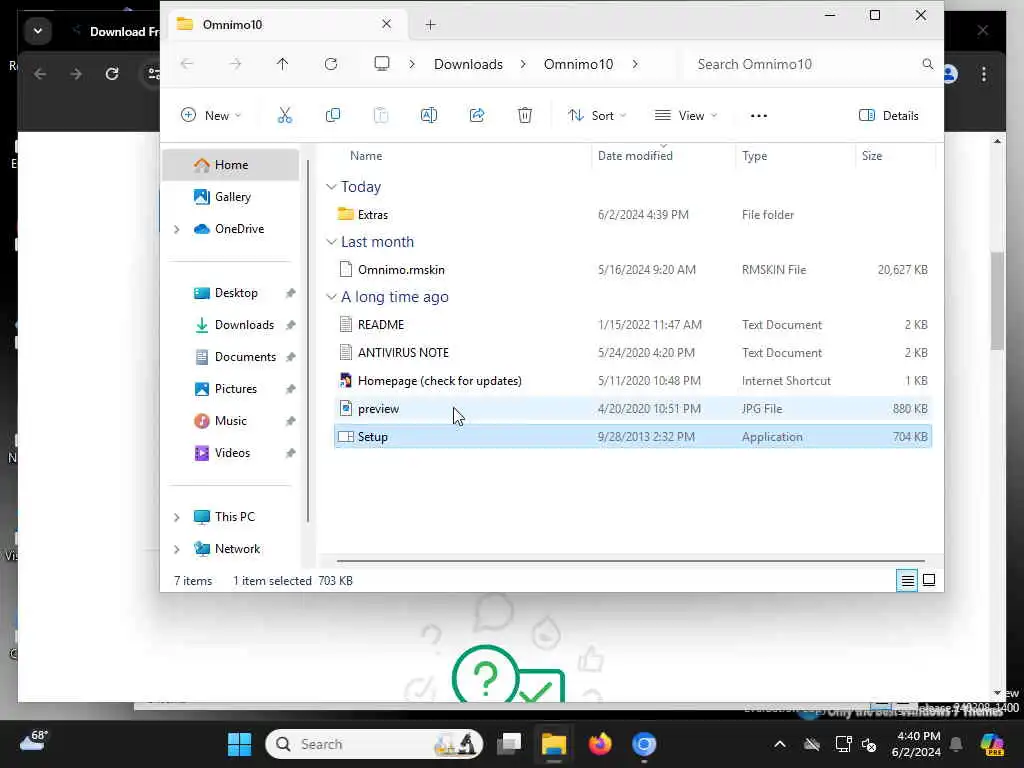Click the search magnifier icon in Explorer

927,64
